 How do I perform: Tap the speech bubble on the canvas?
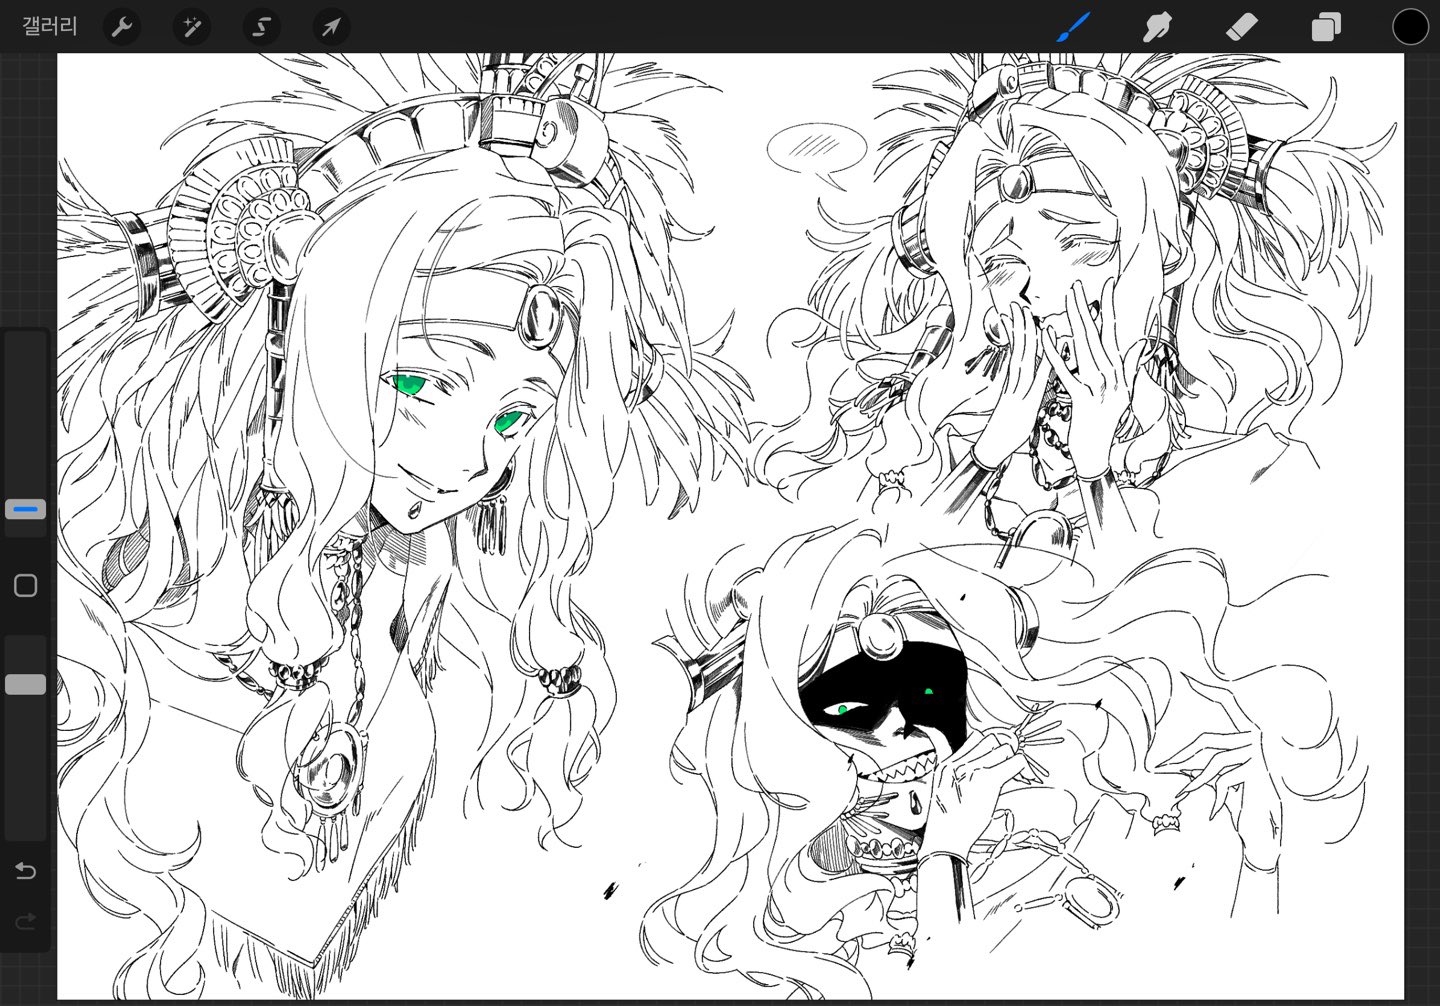pyautogui.click(x=816, y=148)
